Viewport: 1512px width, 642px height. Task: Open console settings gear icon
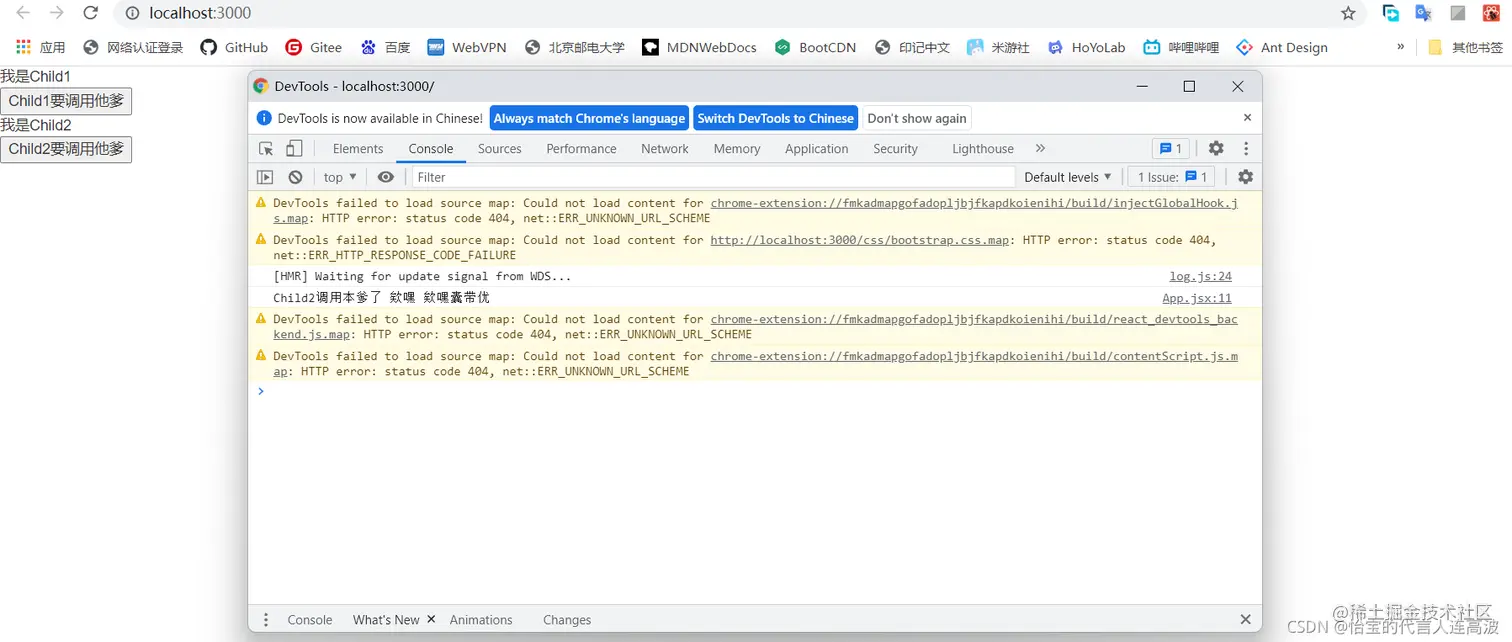(x=1245, y=177)
